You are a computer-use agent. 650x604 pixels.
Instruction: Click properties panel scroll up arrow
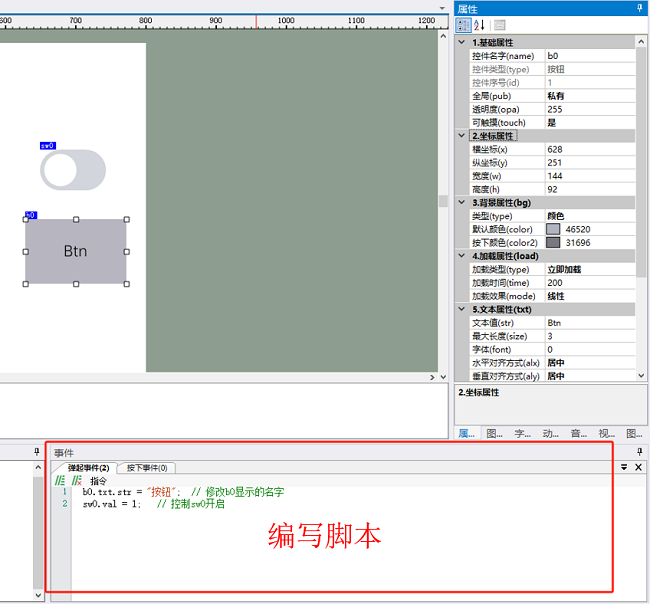(x=641, y=42)
